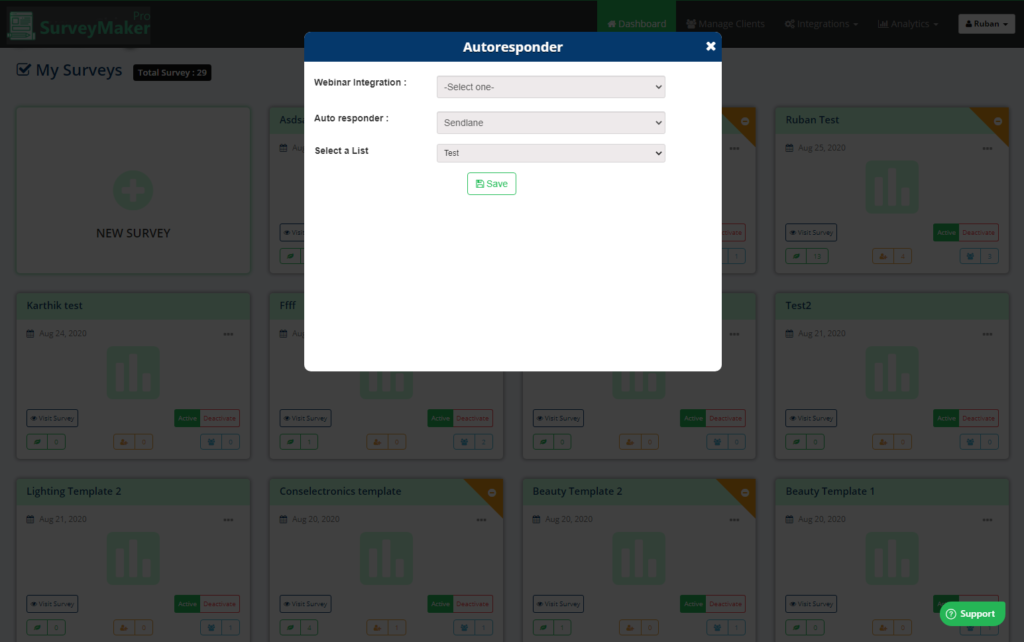Click the orange users stat icon on Test2 card
1024x642 pixels.
[883, 441]
